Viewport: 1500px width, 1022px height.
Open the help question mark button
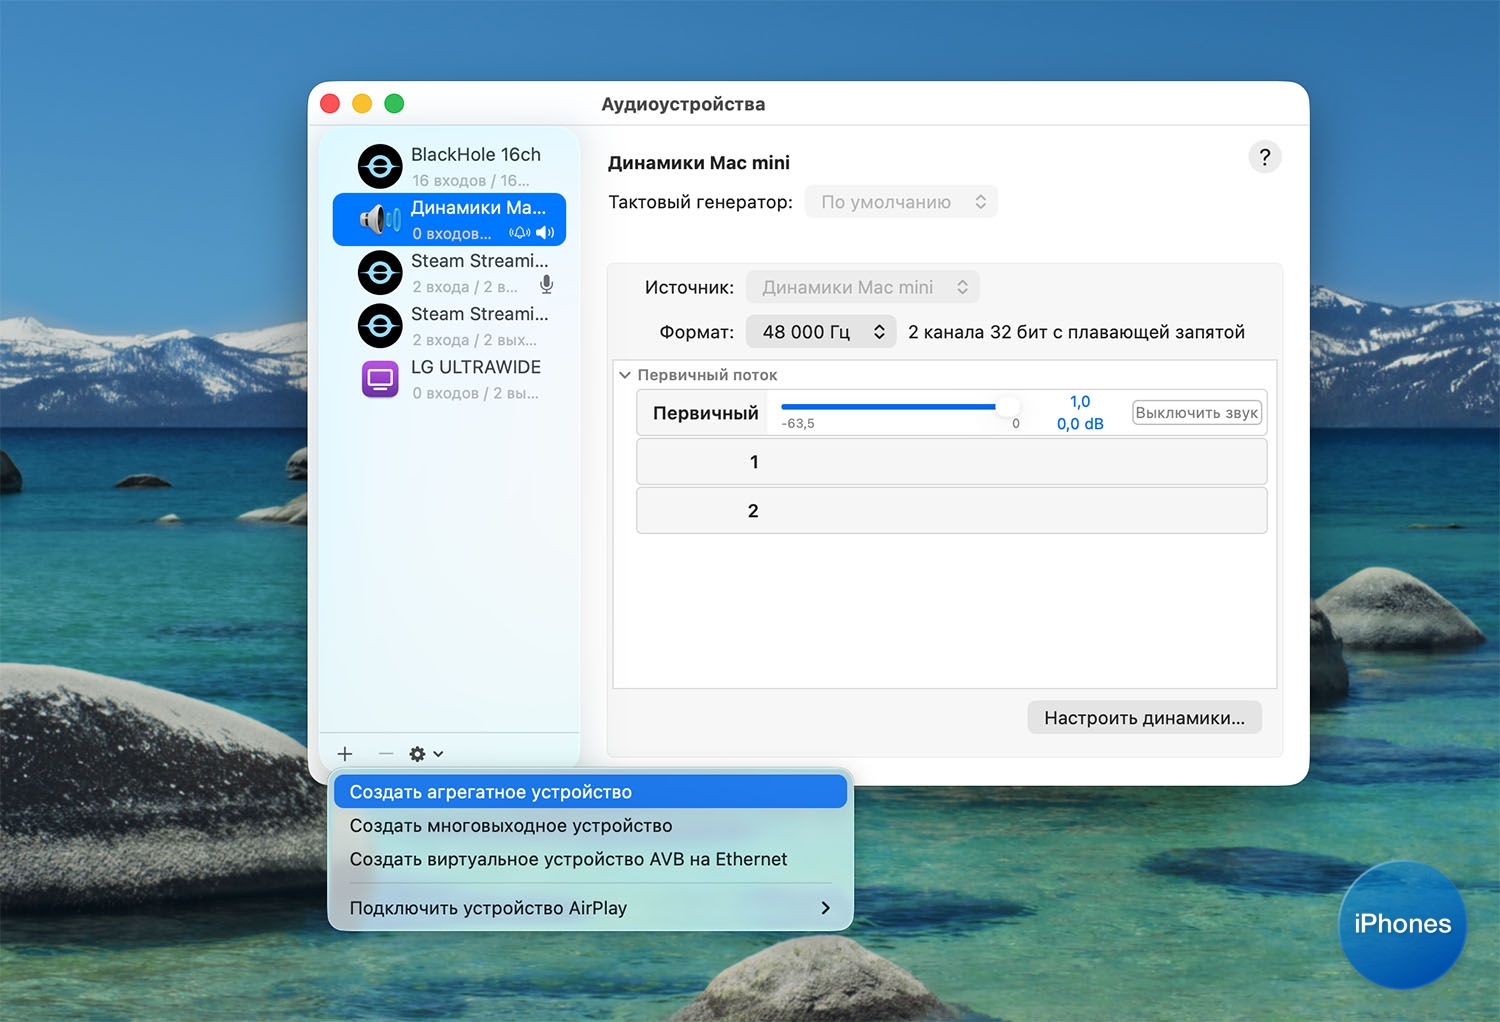[1264, 157]
